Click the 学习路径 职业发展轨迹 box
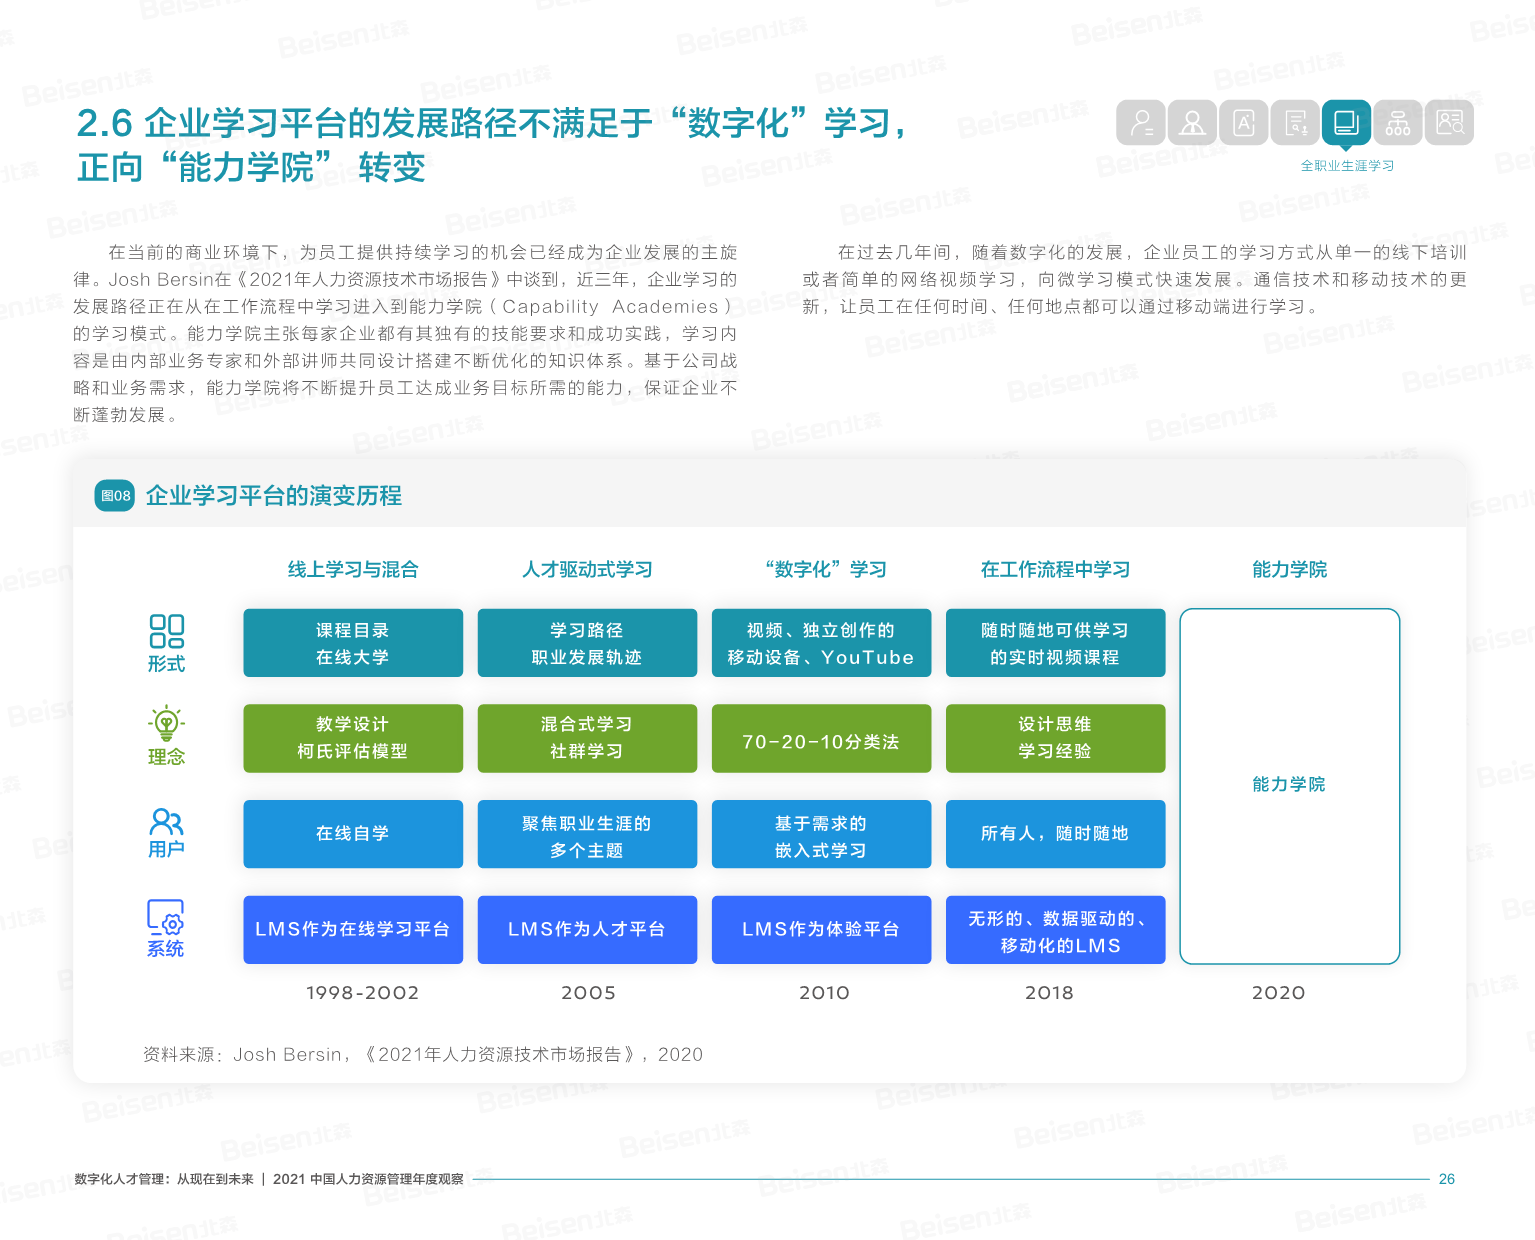 [587, 643]
